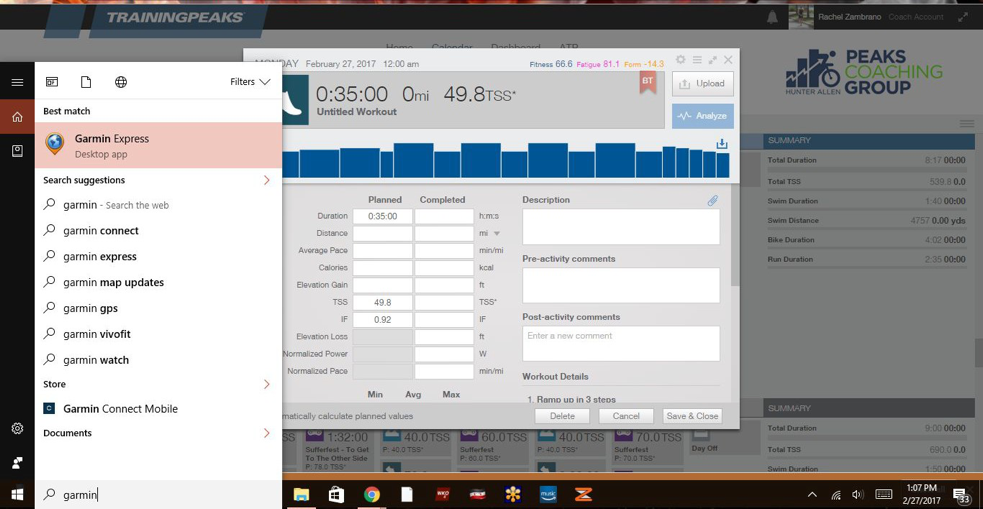This screenshot has height=509, width=983.
Task: Filter search results by Documents icon
Action: tap(86, 82)
